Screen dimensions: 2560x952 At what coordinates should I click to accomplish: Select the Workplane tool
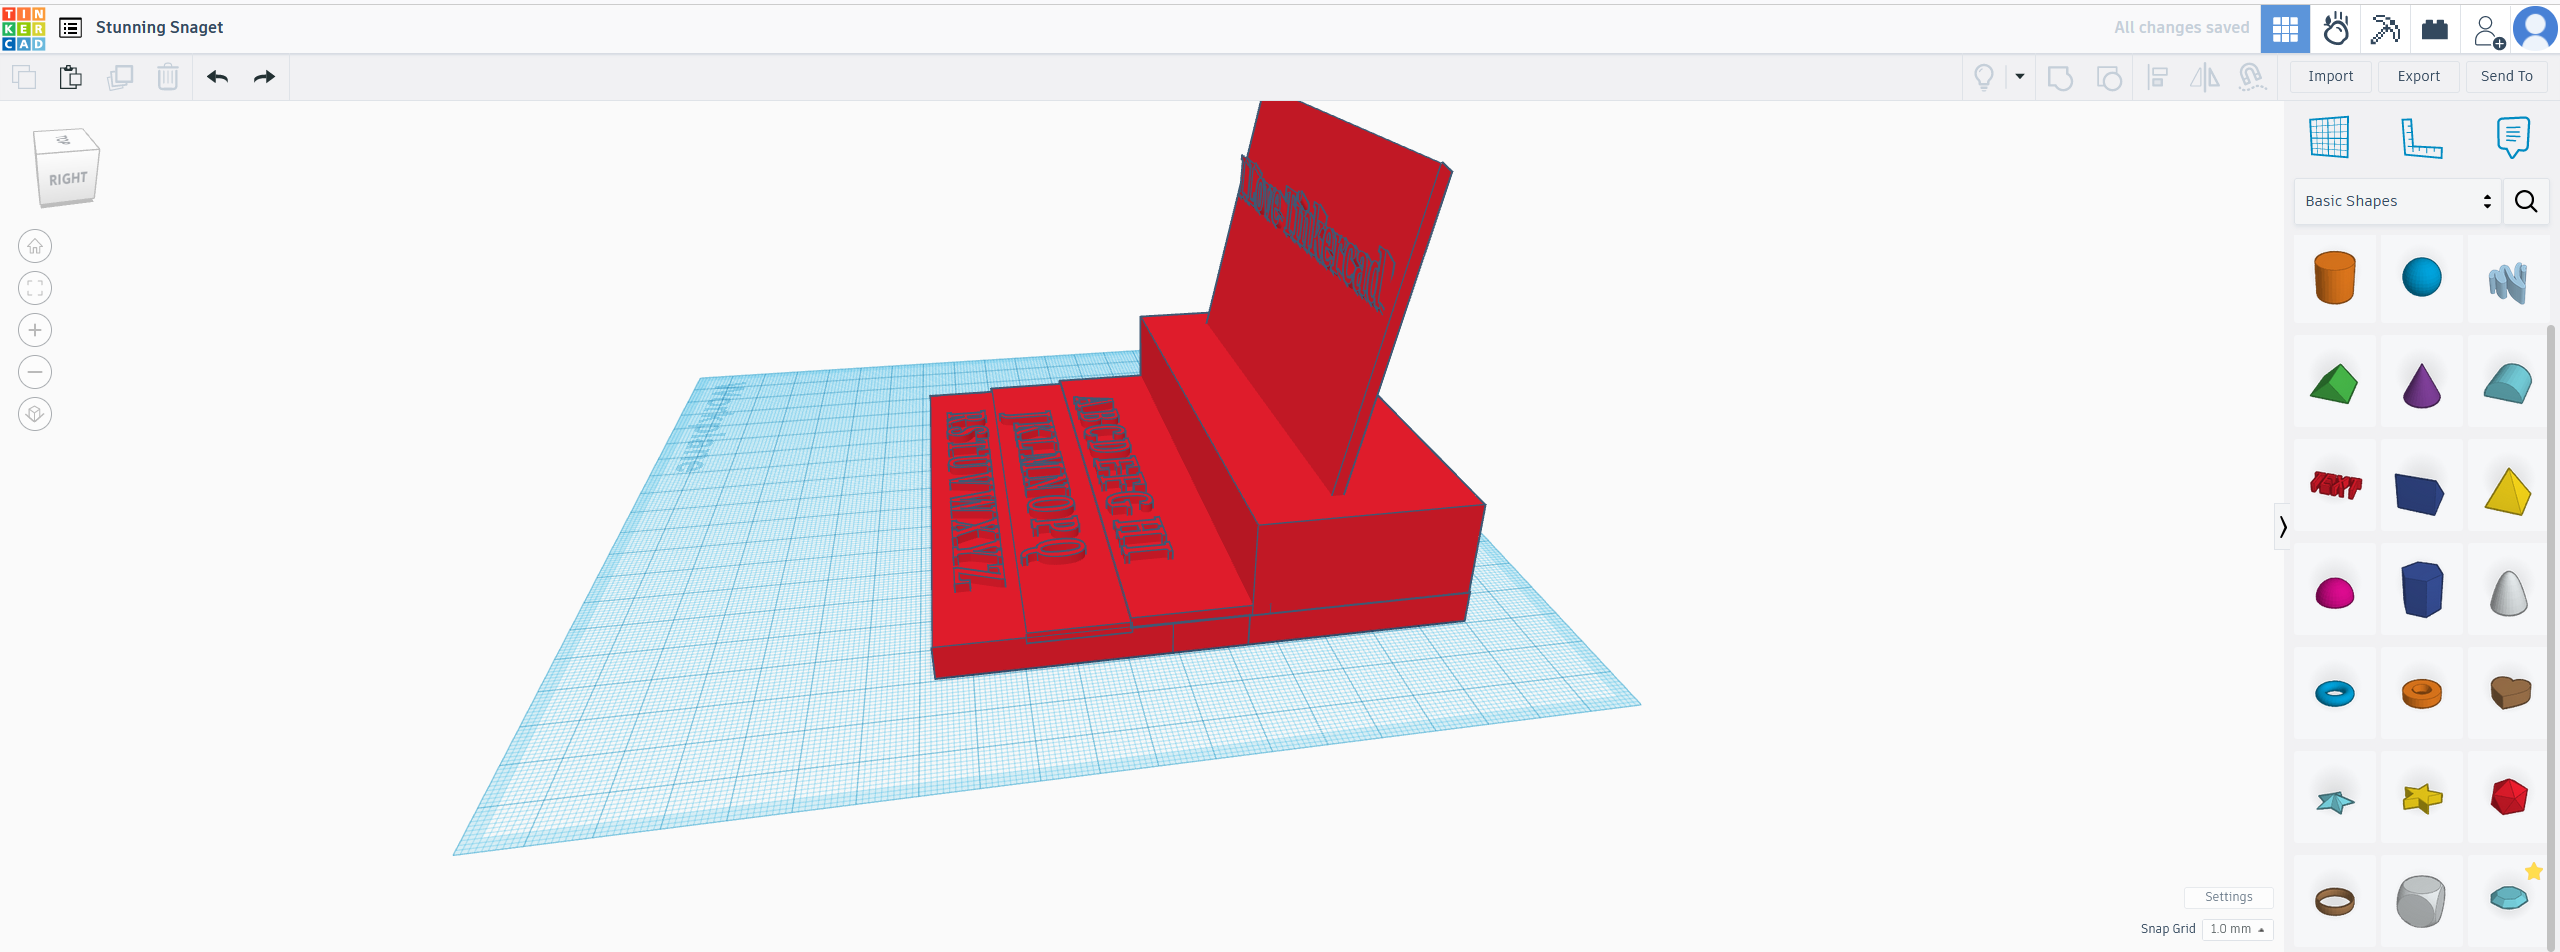(x=2329, y=137)
